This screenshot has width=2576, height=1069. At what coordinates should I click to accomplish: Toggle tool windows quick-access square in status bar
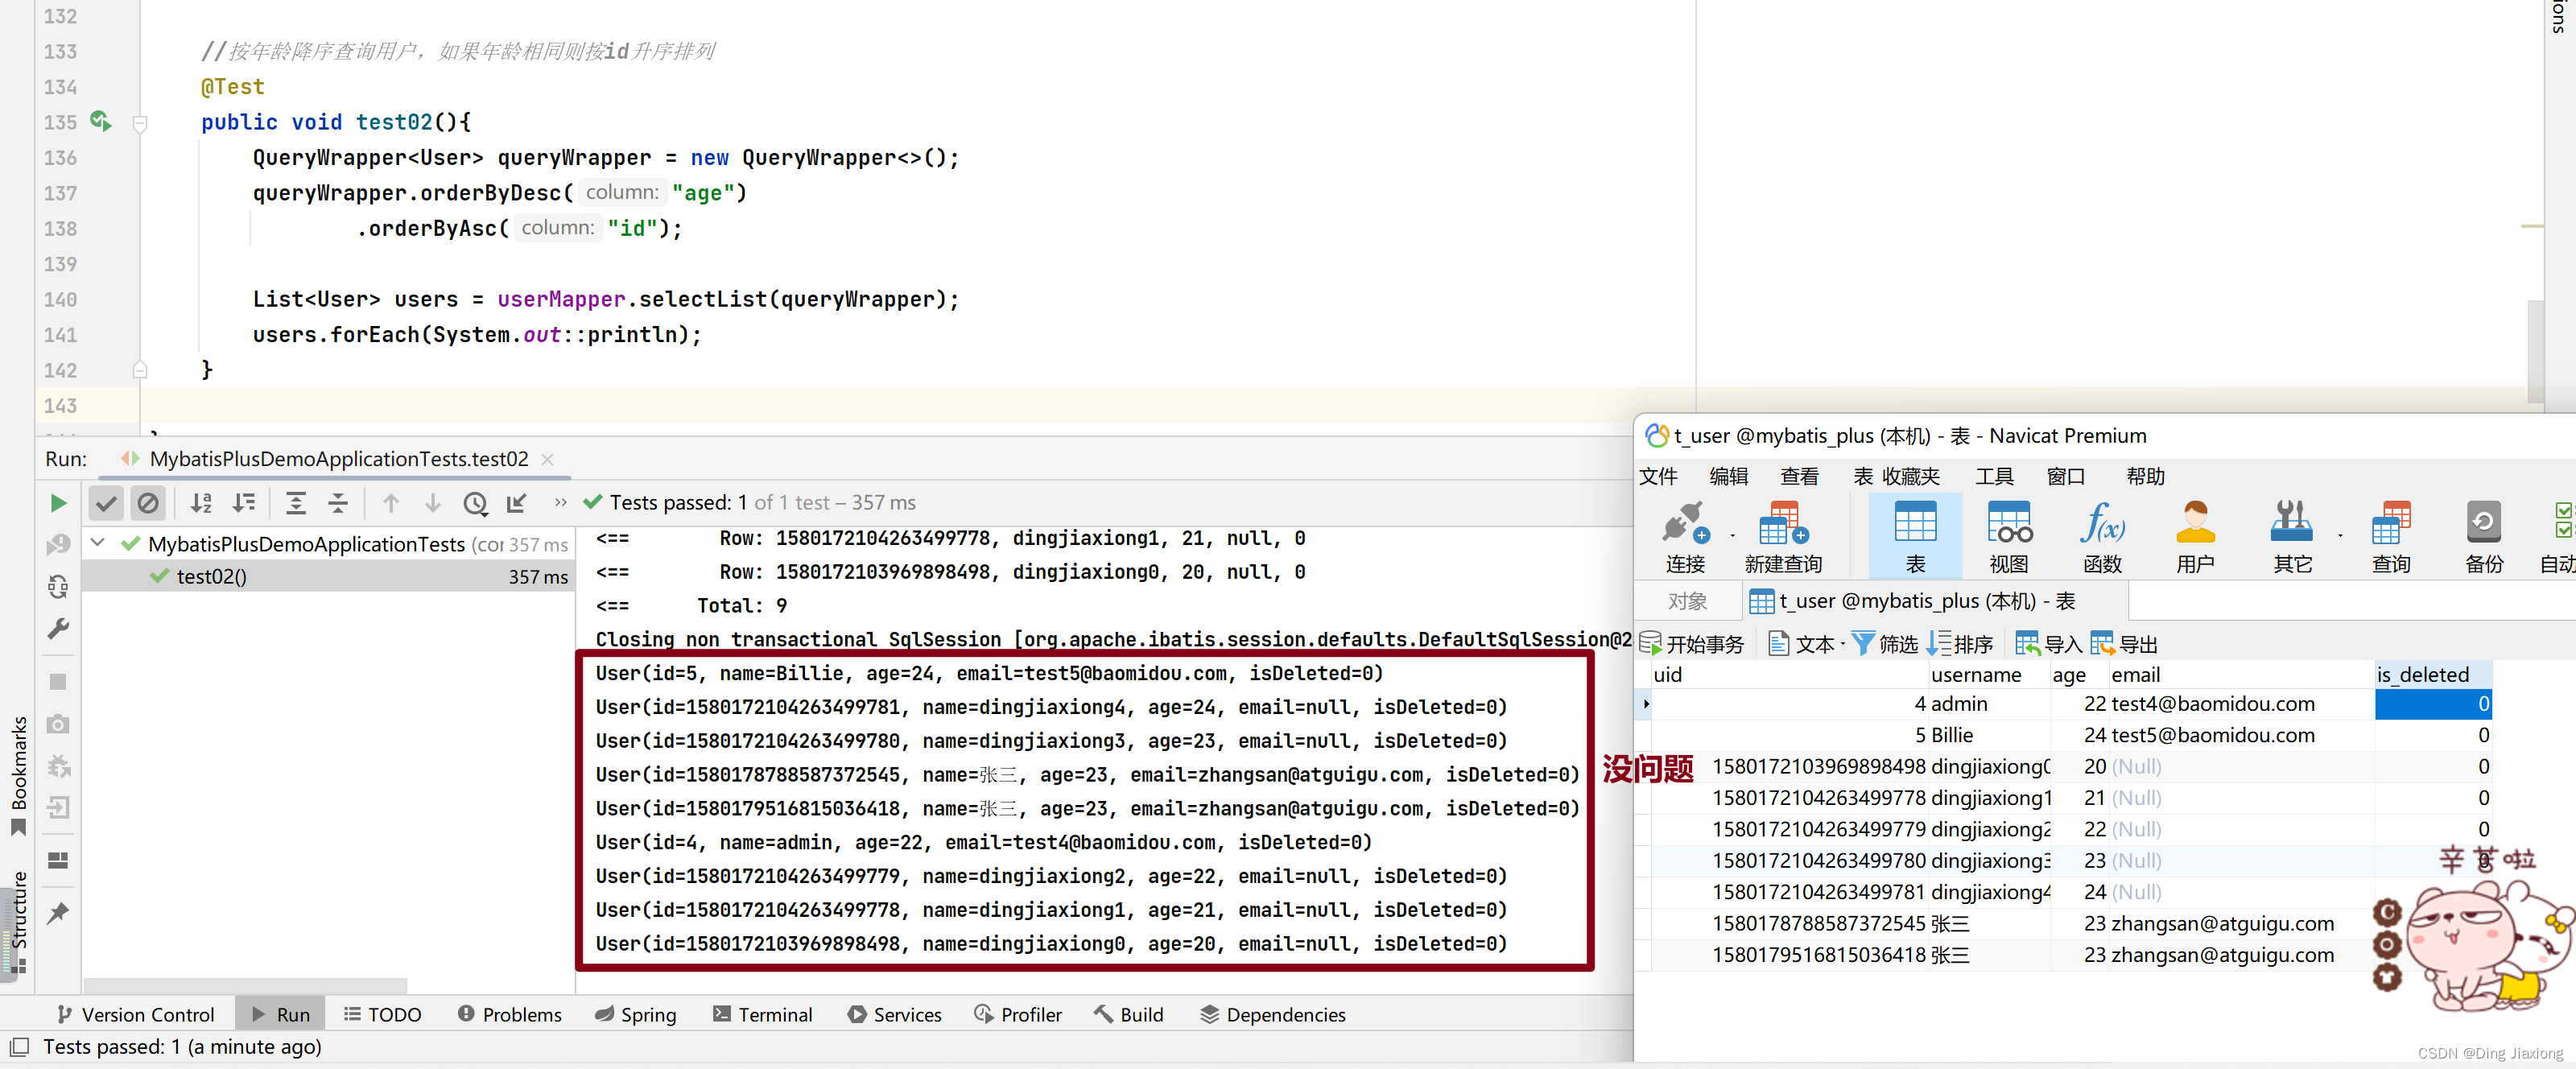click(18, 1047)
